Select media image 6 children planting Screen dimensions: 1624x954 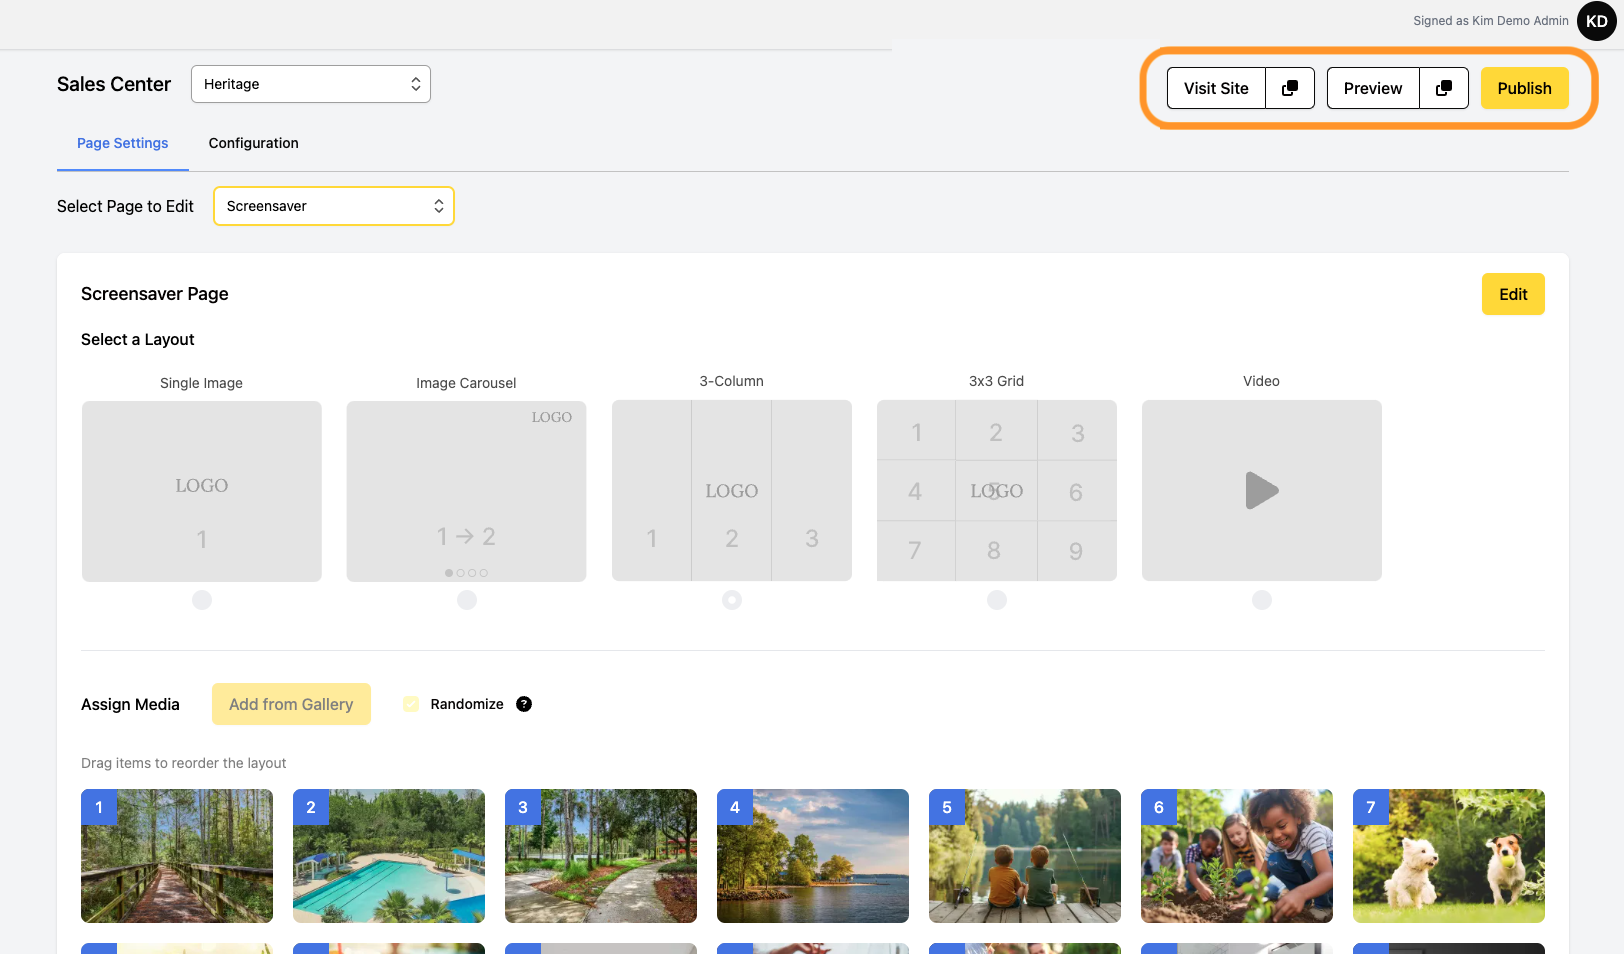pyautogui.click(x=1237, y=856)
